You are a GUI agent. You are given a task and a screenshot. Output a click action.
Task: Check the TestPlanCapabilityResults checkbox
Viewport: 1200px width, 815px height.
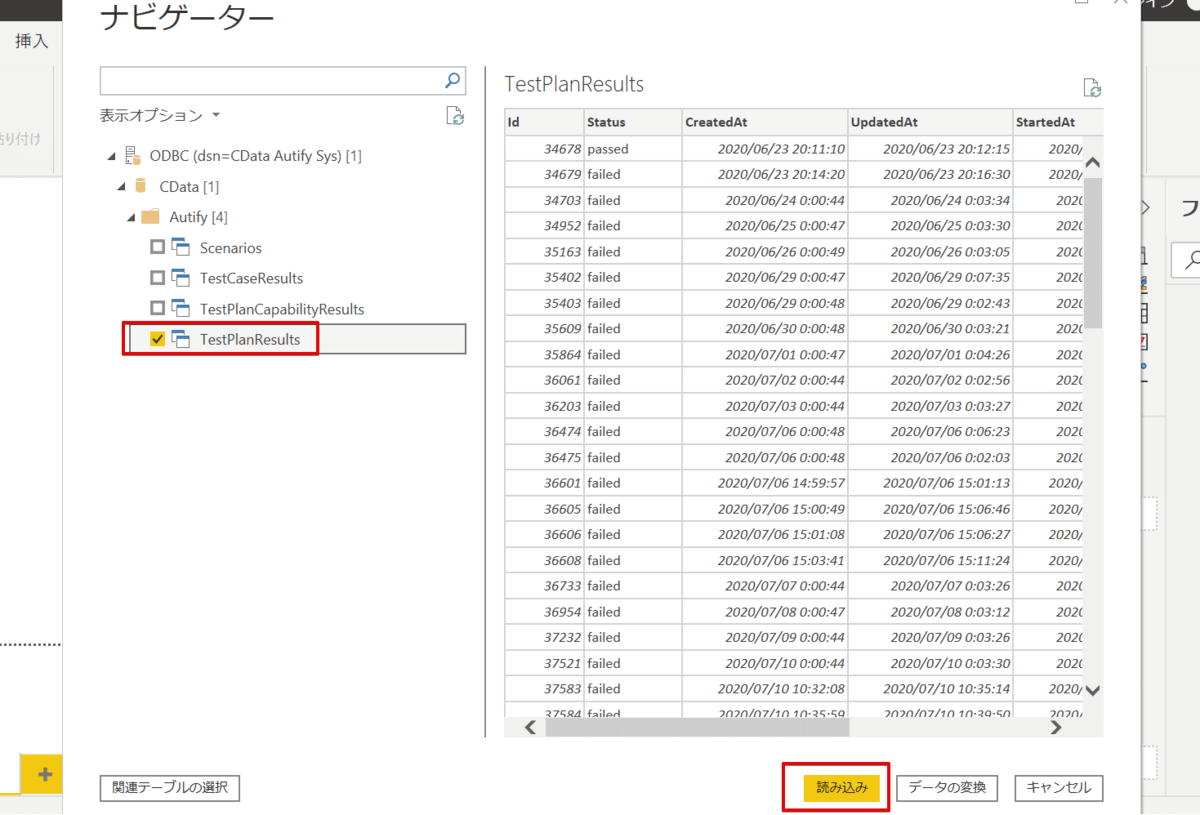[157, 308]
